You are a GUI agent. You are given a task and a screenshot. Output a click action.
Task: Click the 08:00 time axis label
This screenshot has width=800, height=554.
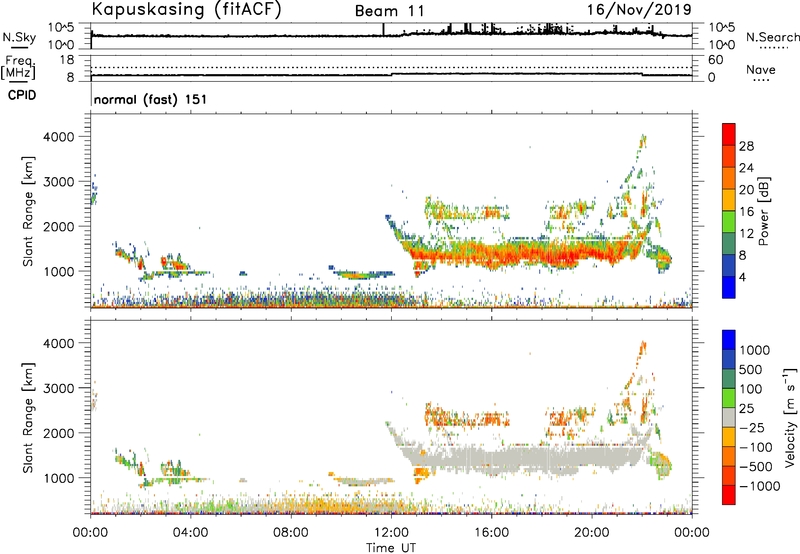click(291, 533)
